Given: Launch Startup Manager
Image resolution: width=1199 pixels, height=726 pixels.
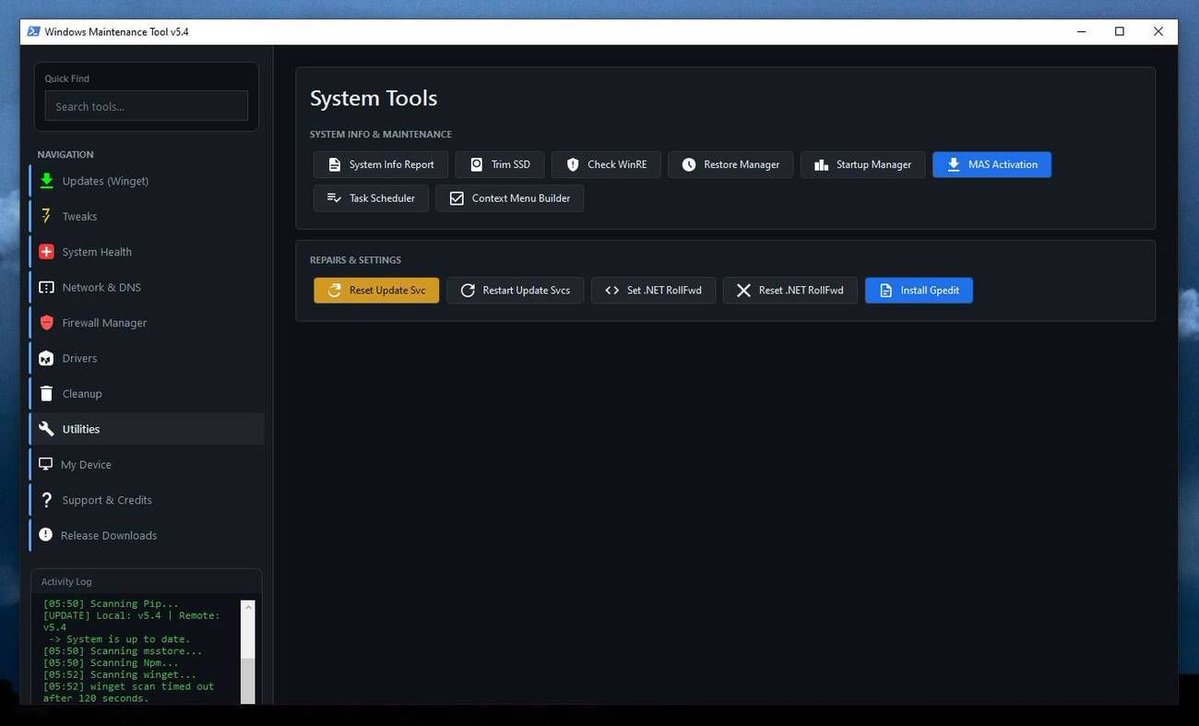Looking at the screenshot, I should [863, 164].
